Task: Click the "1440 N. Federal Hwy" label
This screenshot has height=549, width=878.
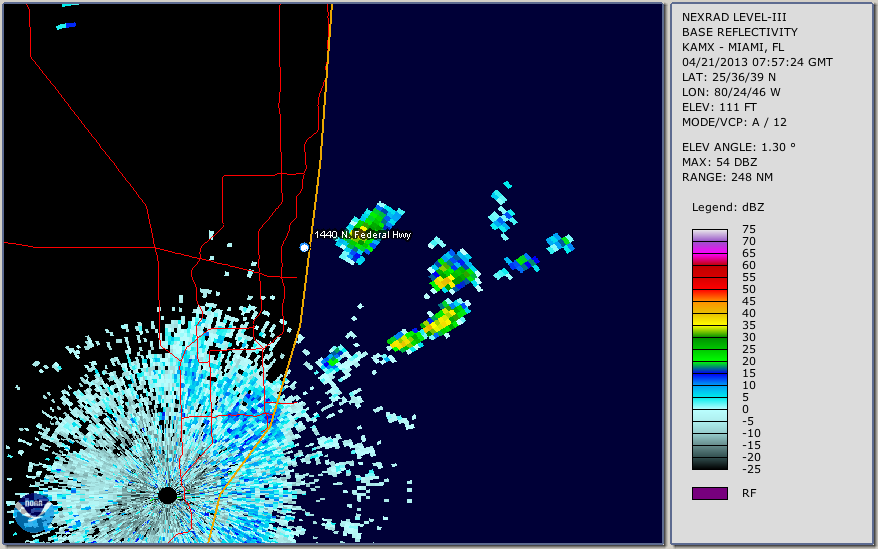Action: [363, 235]
